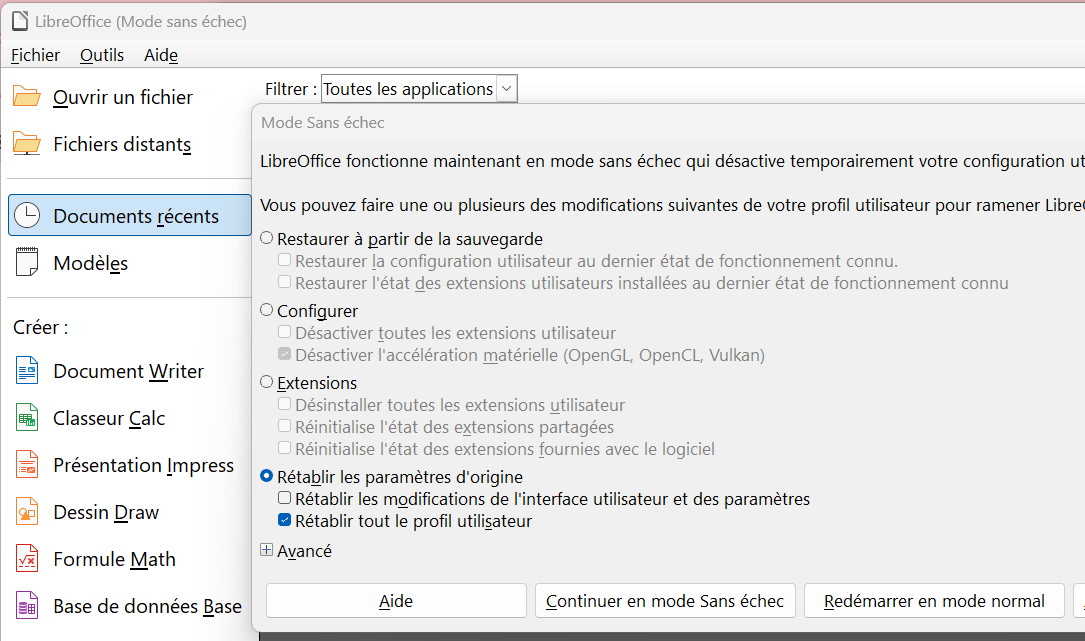1085x641 pixels.
Task: Click the Aide button in dialog
Action: (x=396, y=601)
